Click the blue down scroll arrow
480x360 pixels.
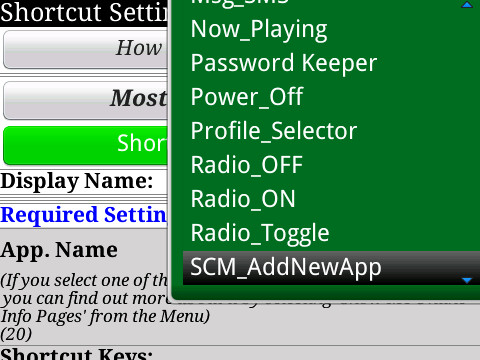(467, 280)
